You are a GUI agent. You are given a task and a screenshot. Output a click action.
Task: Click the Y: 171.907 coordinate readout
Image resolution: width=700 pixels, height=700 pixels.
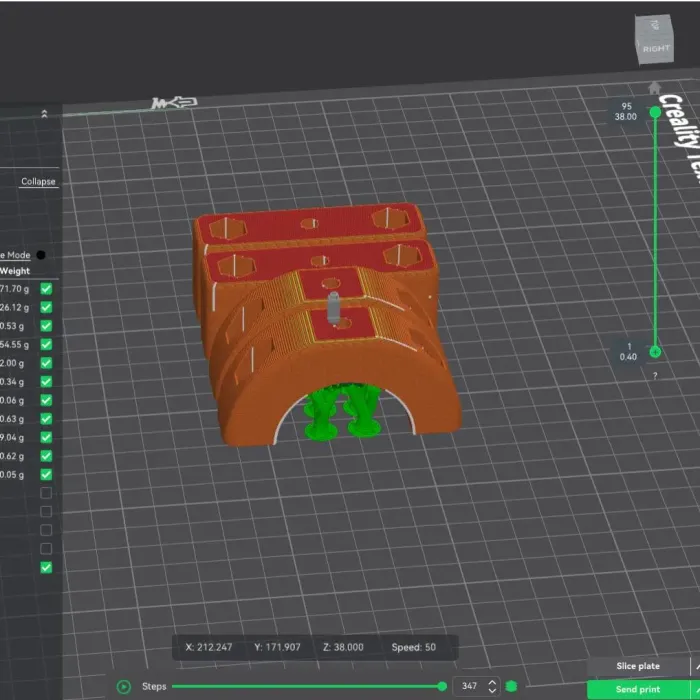coord(277,647)
